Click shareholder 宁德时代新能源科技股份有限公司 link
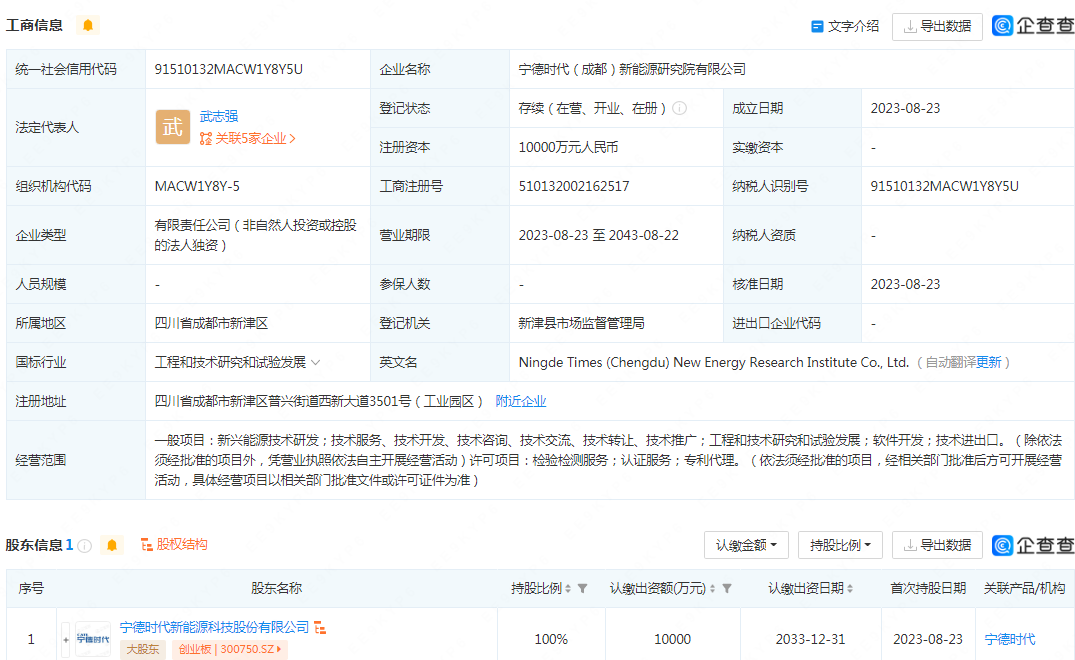1075x660 pixels. coord(216,628)
